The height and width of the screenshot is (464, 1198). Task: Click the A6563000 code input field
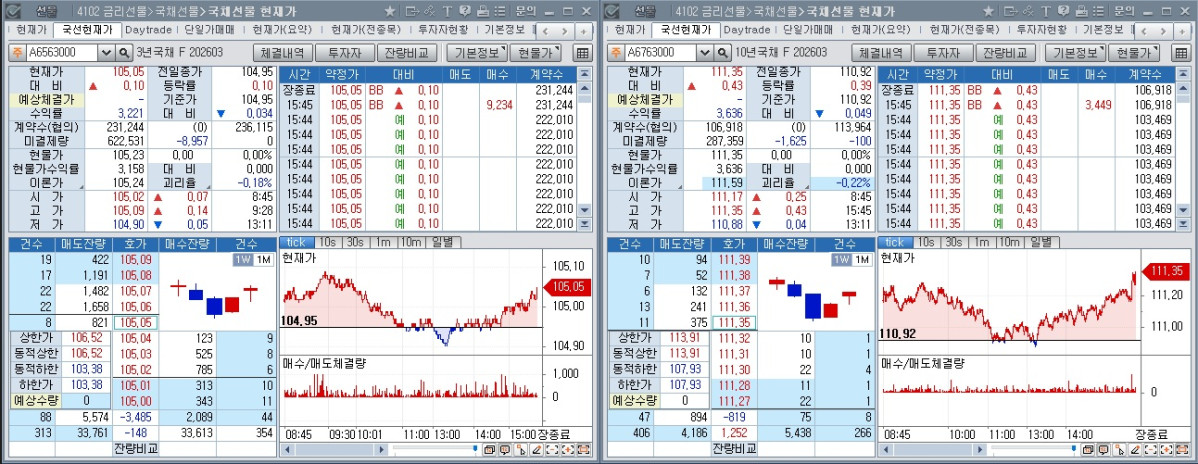coord(62,53)
